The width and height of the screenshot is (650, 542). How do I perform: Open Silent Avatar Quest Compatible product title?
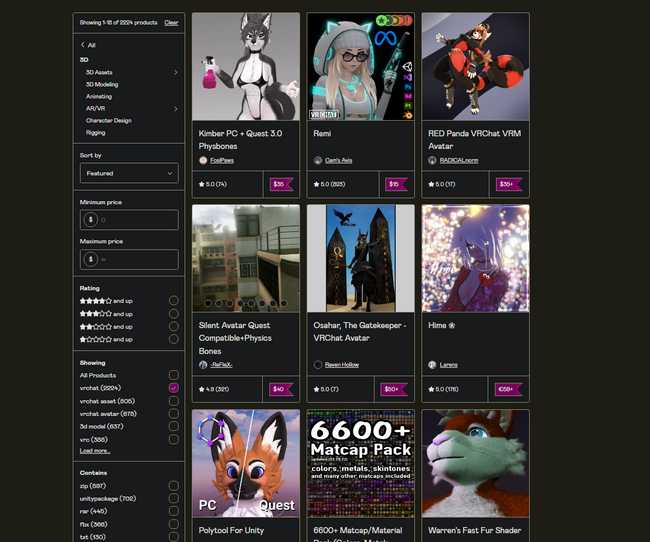coord(235,338)
